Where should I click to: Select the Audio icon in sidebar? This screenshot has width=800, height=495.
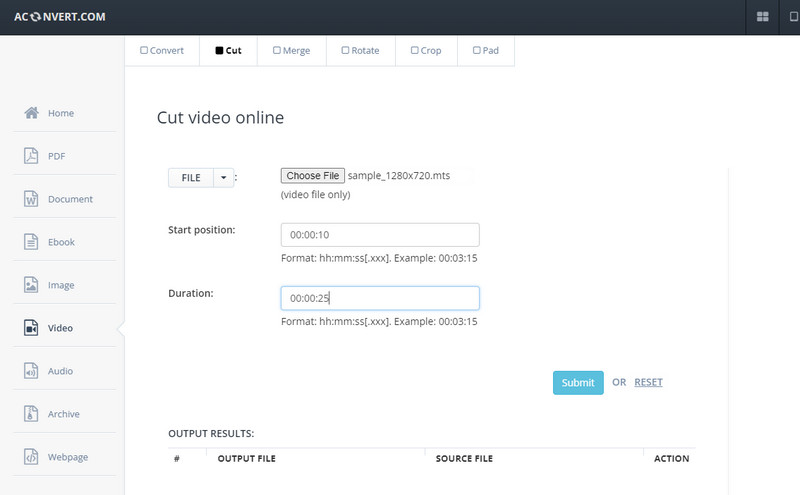click(31, 371)
